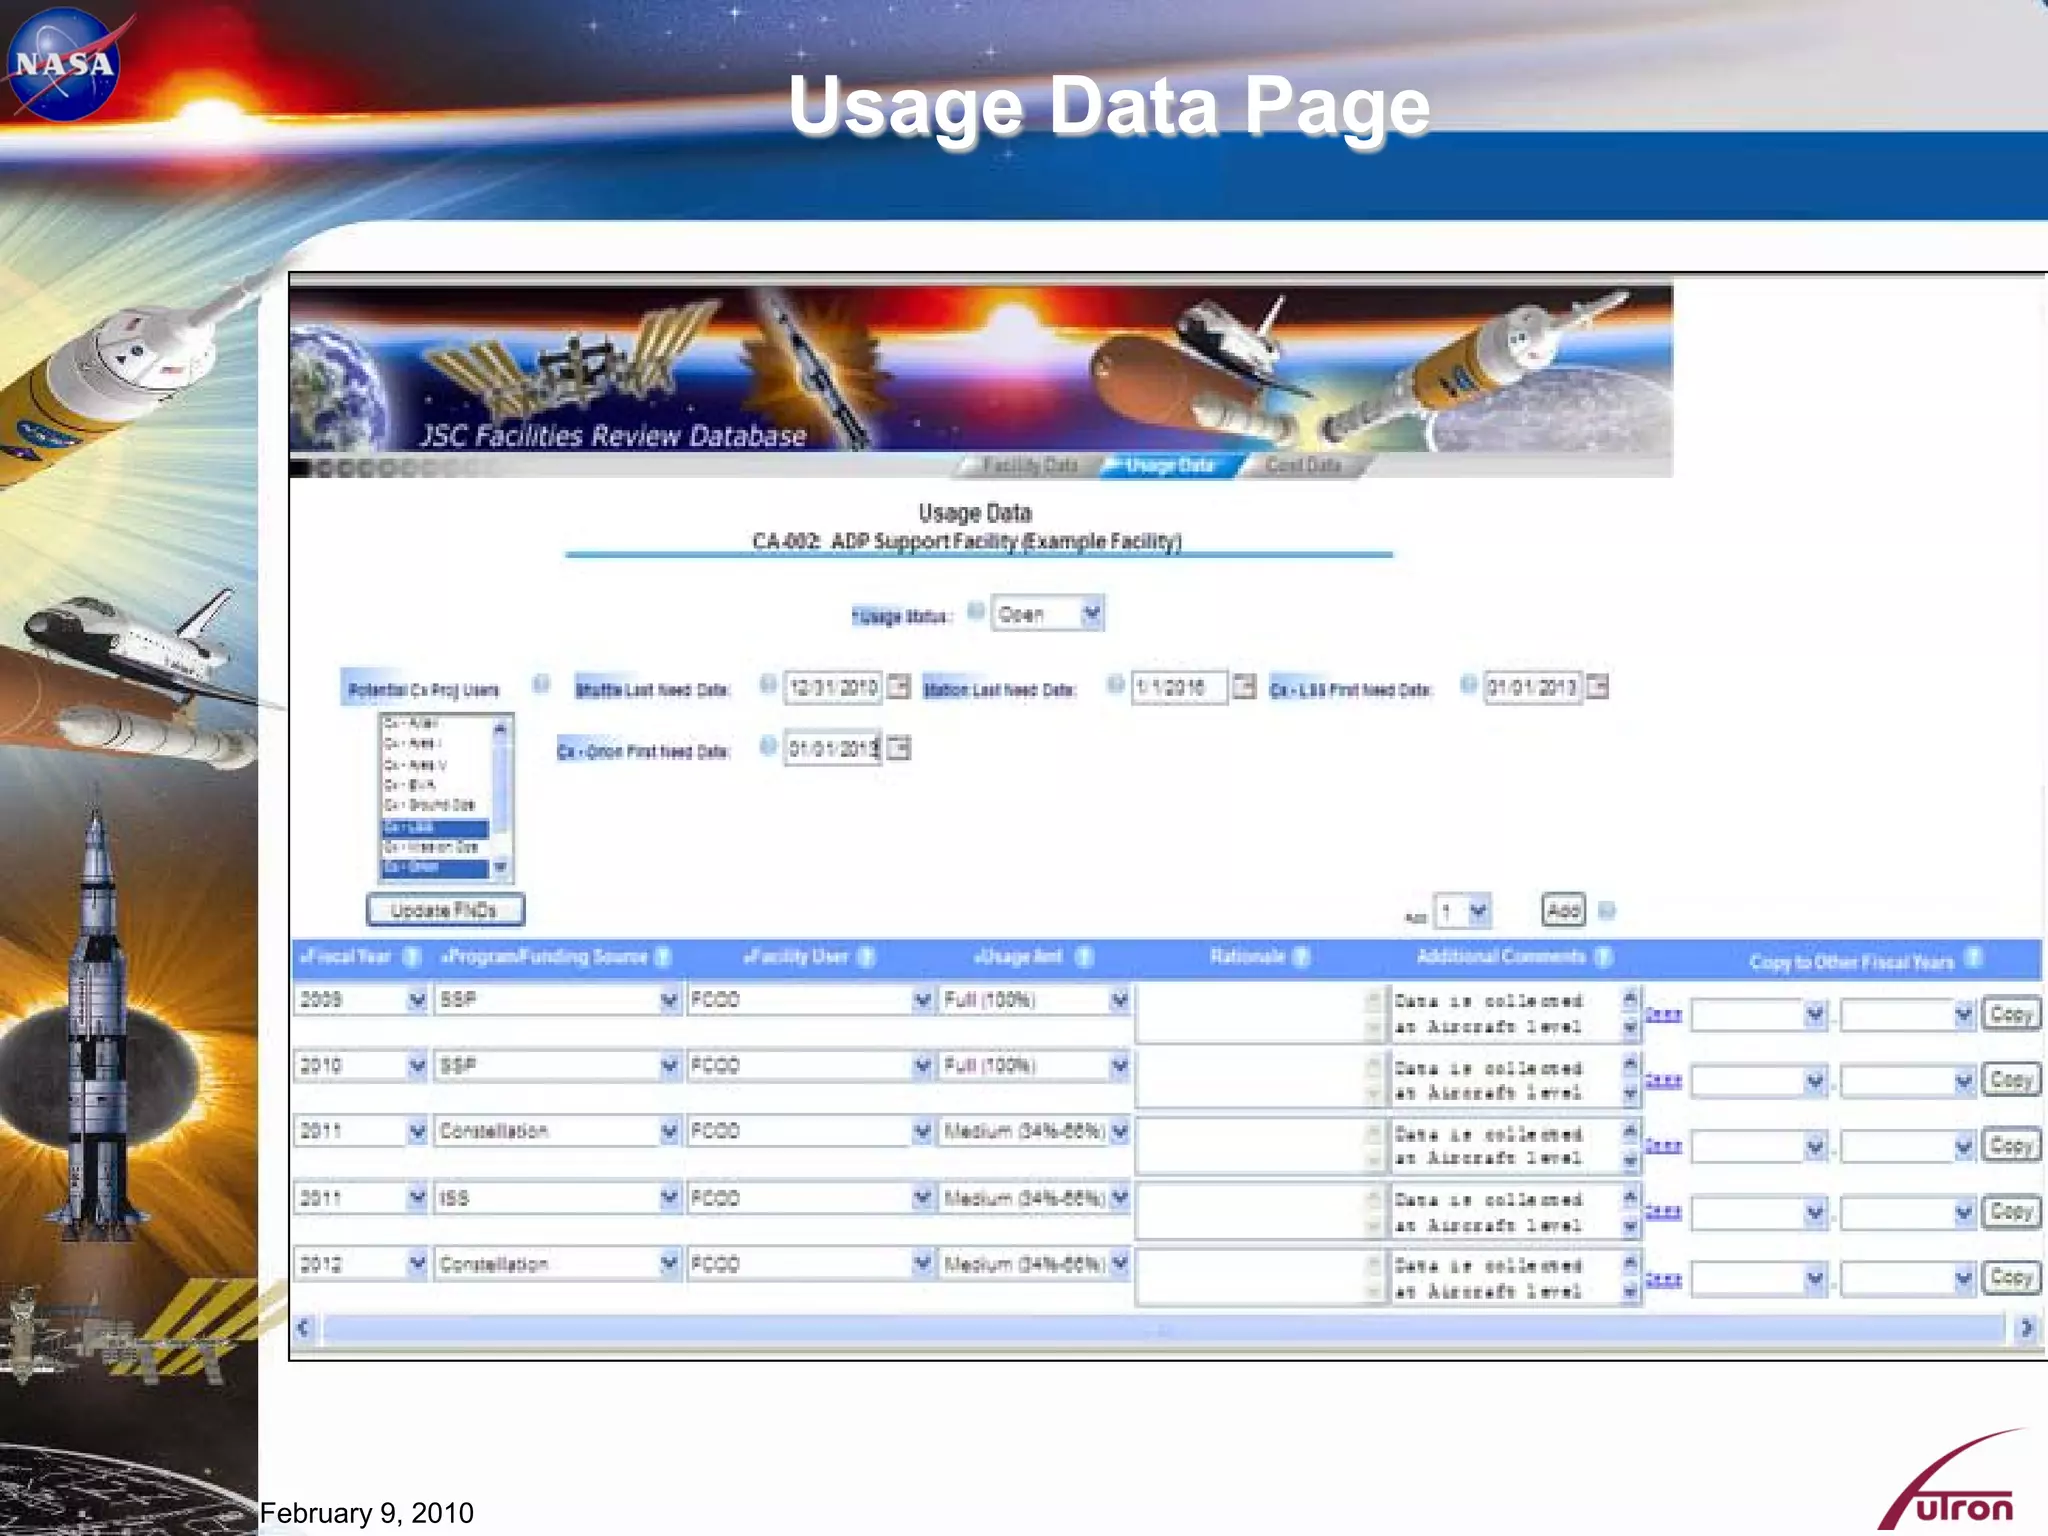Click the link after comments in 2009 row

tap(1663, 1015)
